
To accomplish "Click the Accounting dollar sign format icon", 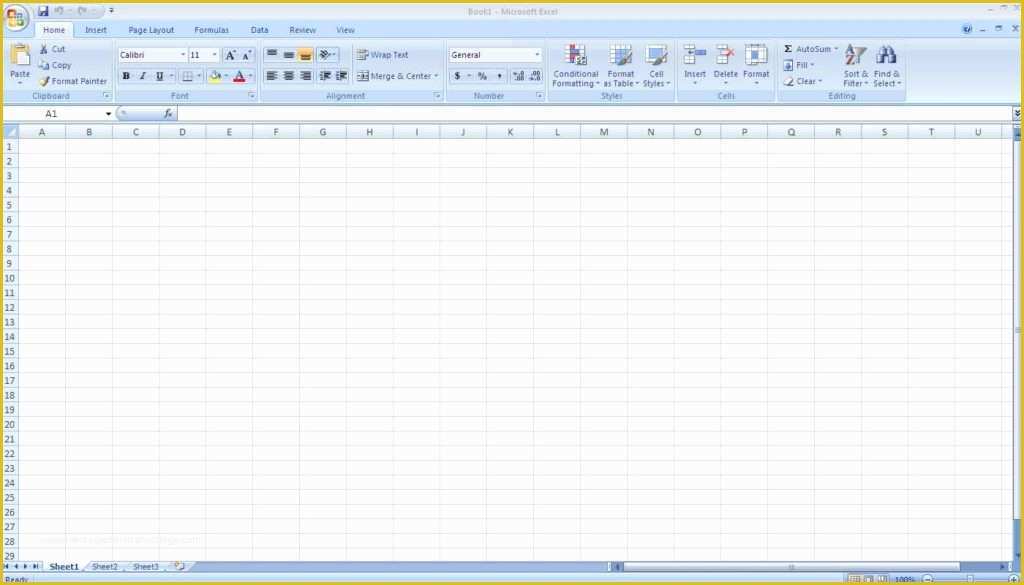I will [x=457, y=76].
